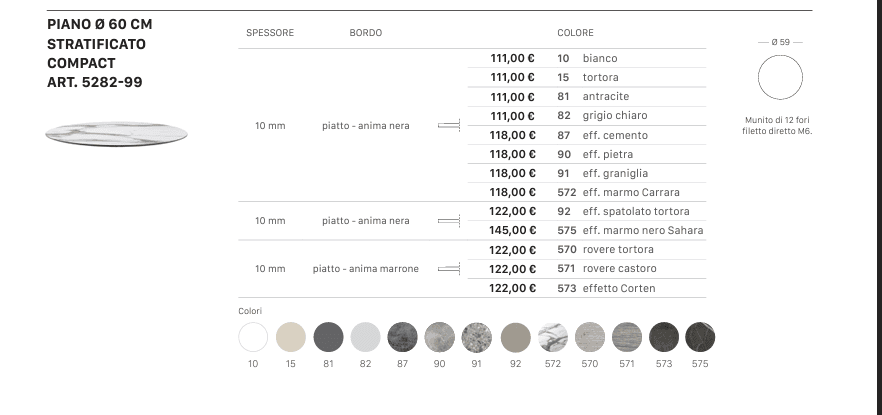Click the 'ART. 5282-99' article heading
Image resolution: width=882 pixels, height=415 pixels.
(95, 82)
